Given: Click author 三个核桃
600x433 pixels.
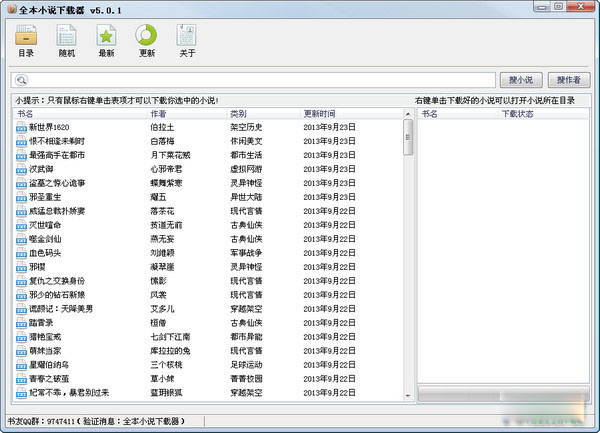Looking at the screenshot, I should click(x=166, y=365).
